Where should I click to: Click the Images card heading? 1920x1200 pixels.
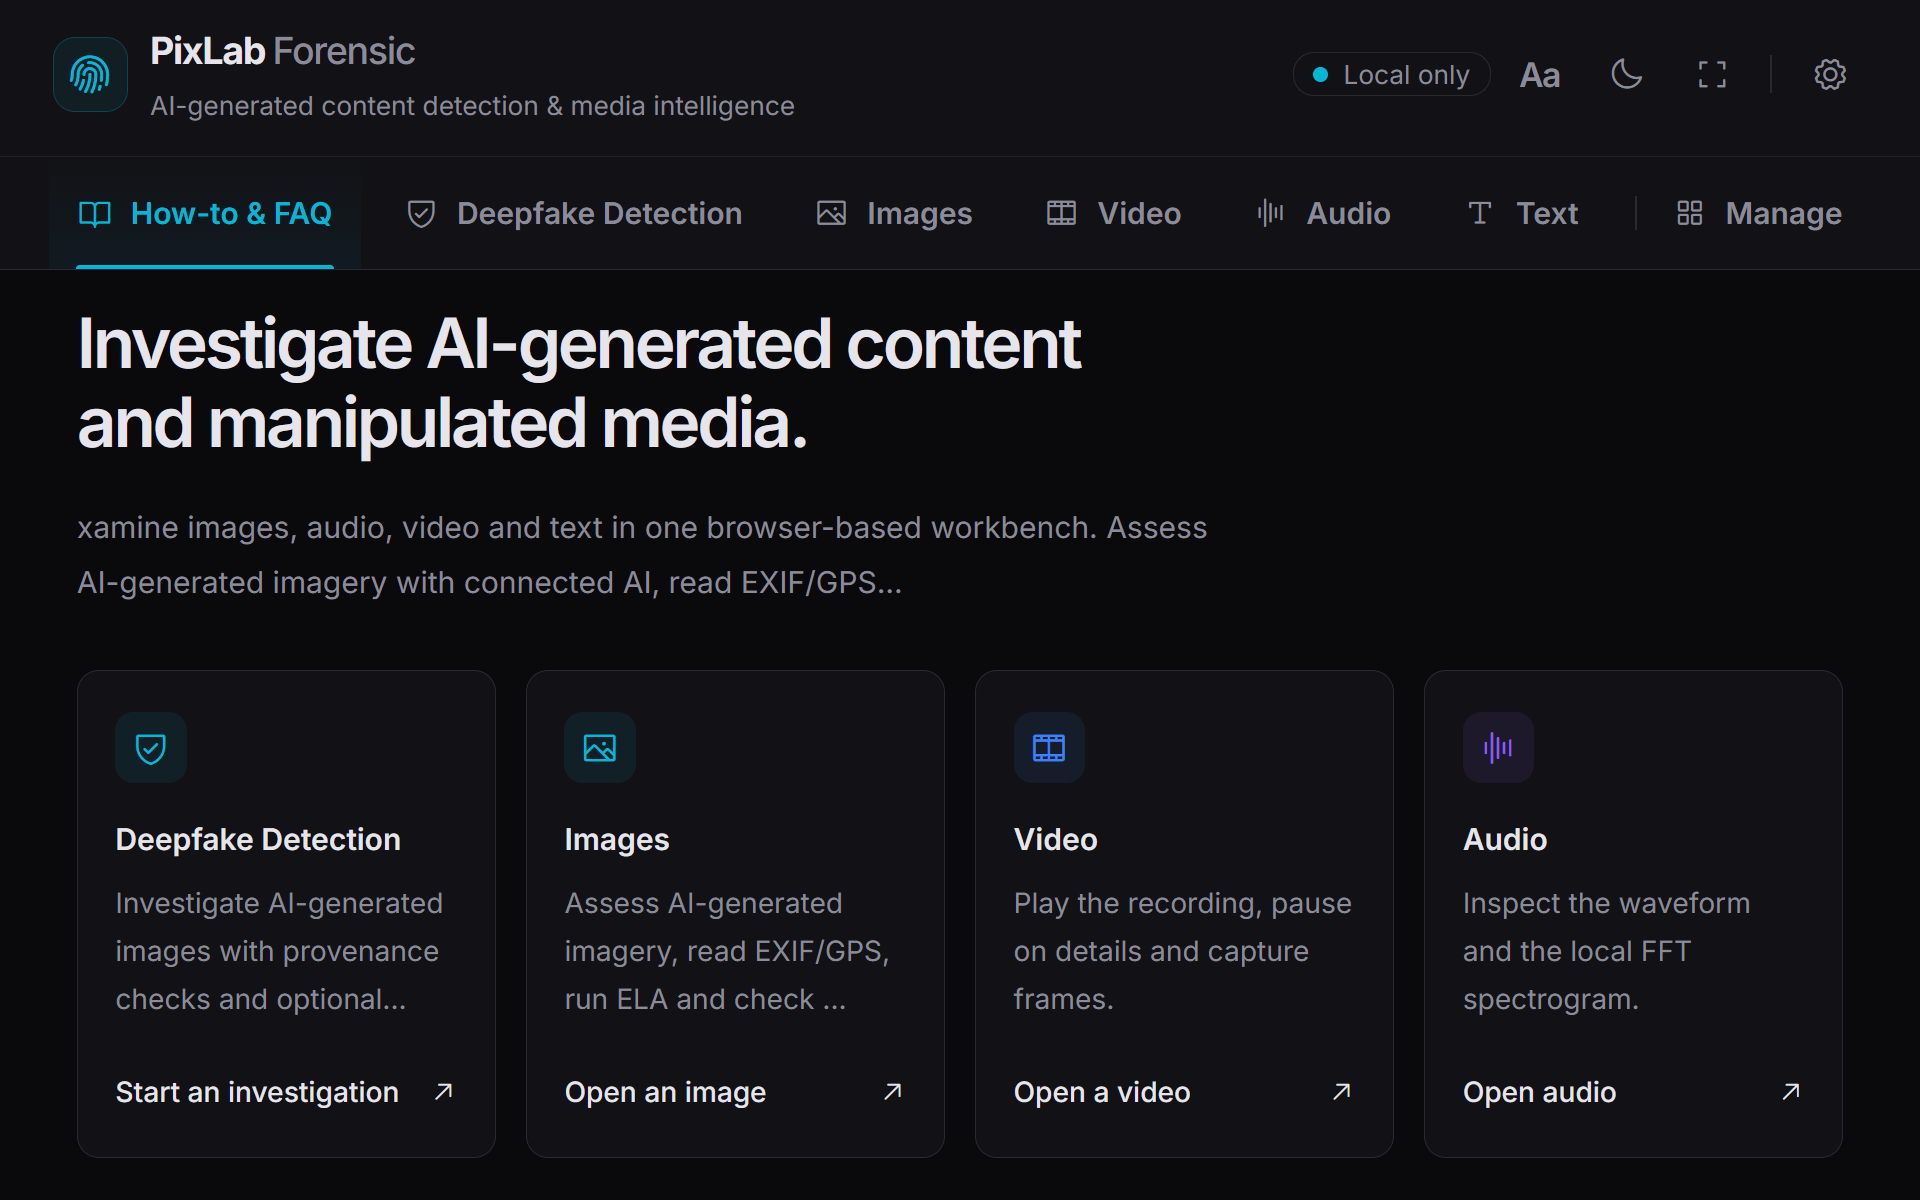pyautogui.click(x=617, y=840)
